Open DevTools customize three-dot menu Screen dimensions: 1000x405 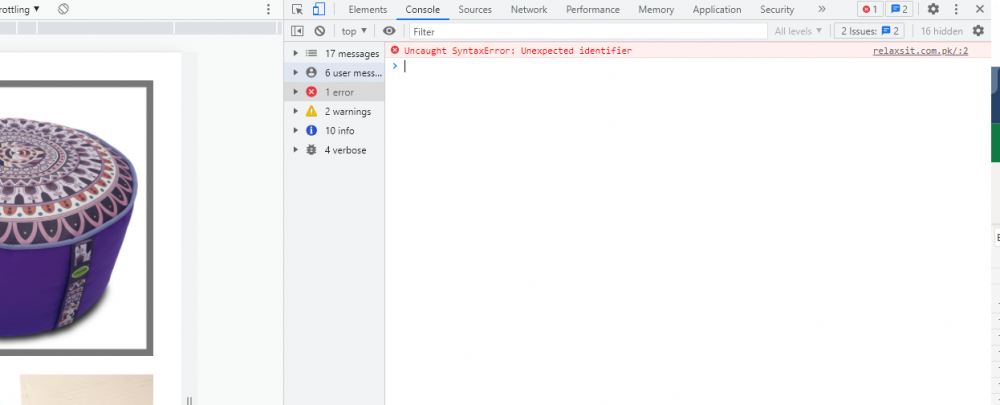click(956, 9)
